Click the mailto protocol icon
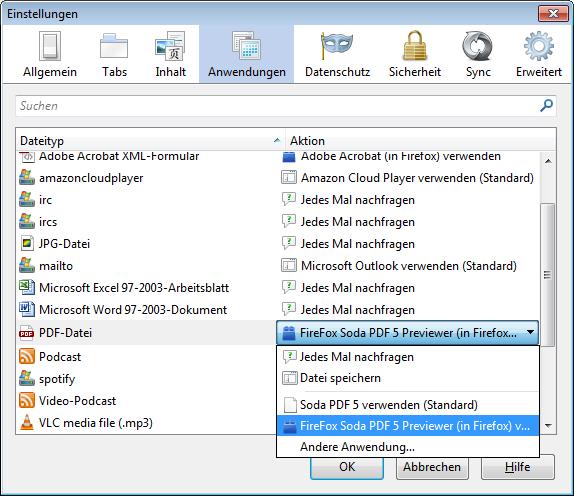Viewport: 574px width, 496px height. tap(27, 265)
